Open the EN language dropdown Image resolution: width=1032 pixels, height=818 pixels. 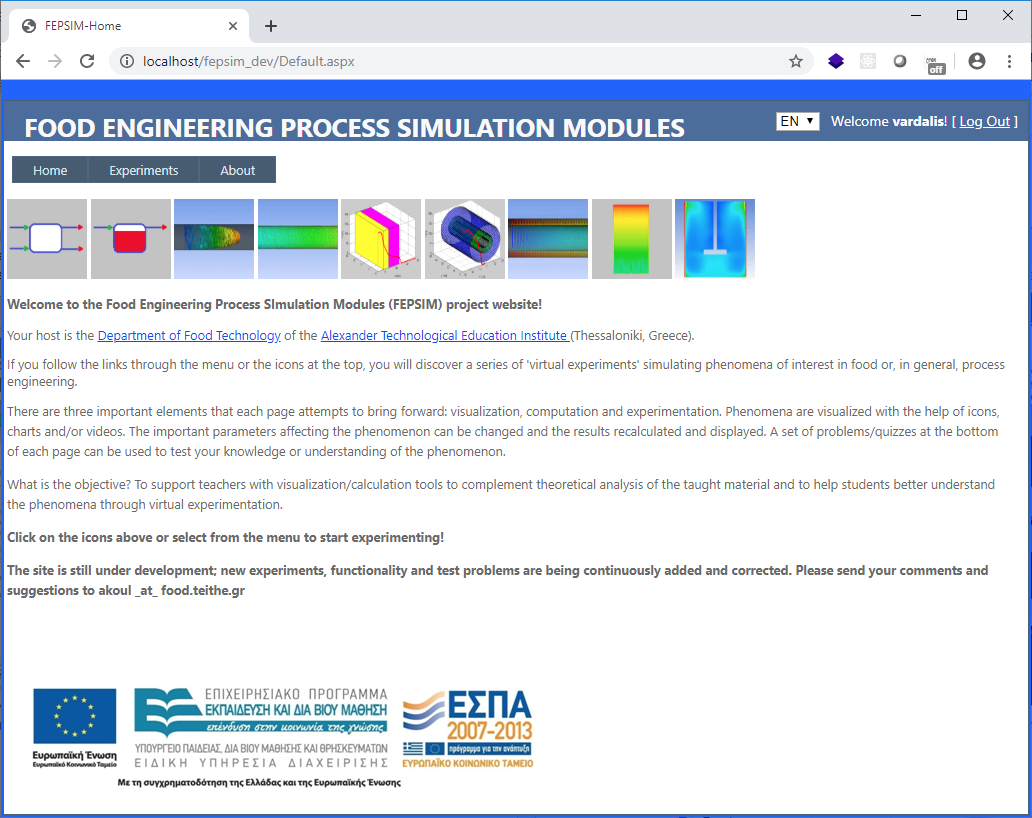coord(797,120)
